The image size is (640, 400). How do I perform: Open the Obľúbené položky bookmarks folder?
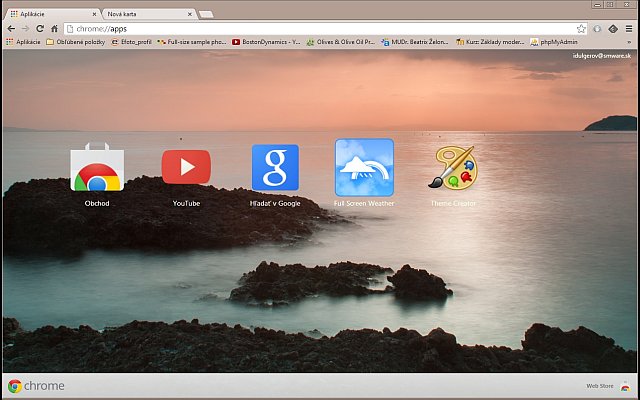pos(76,42)
